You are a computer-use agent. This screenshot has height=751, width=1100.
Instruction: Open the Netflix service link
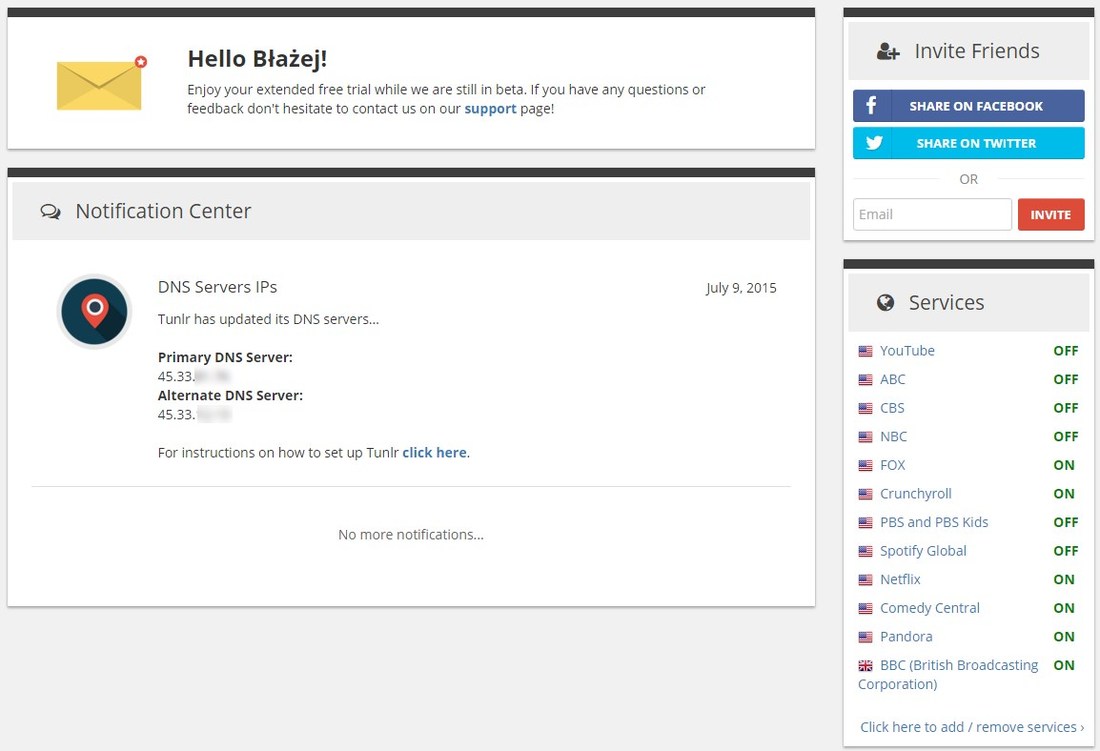[x=900, y=580]
